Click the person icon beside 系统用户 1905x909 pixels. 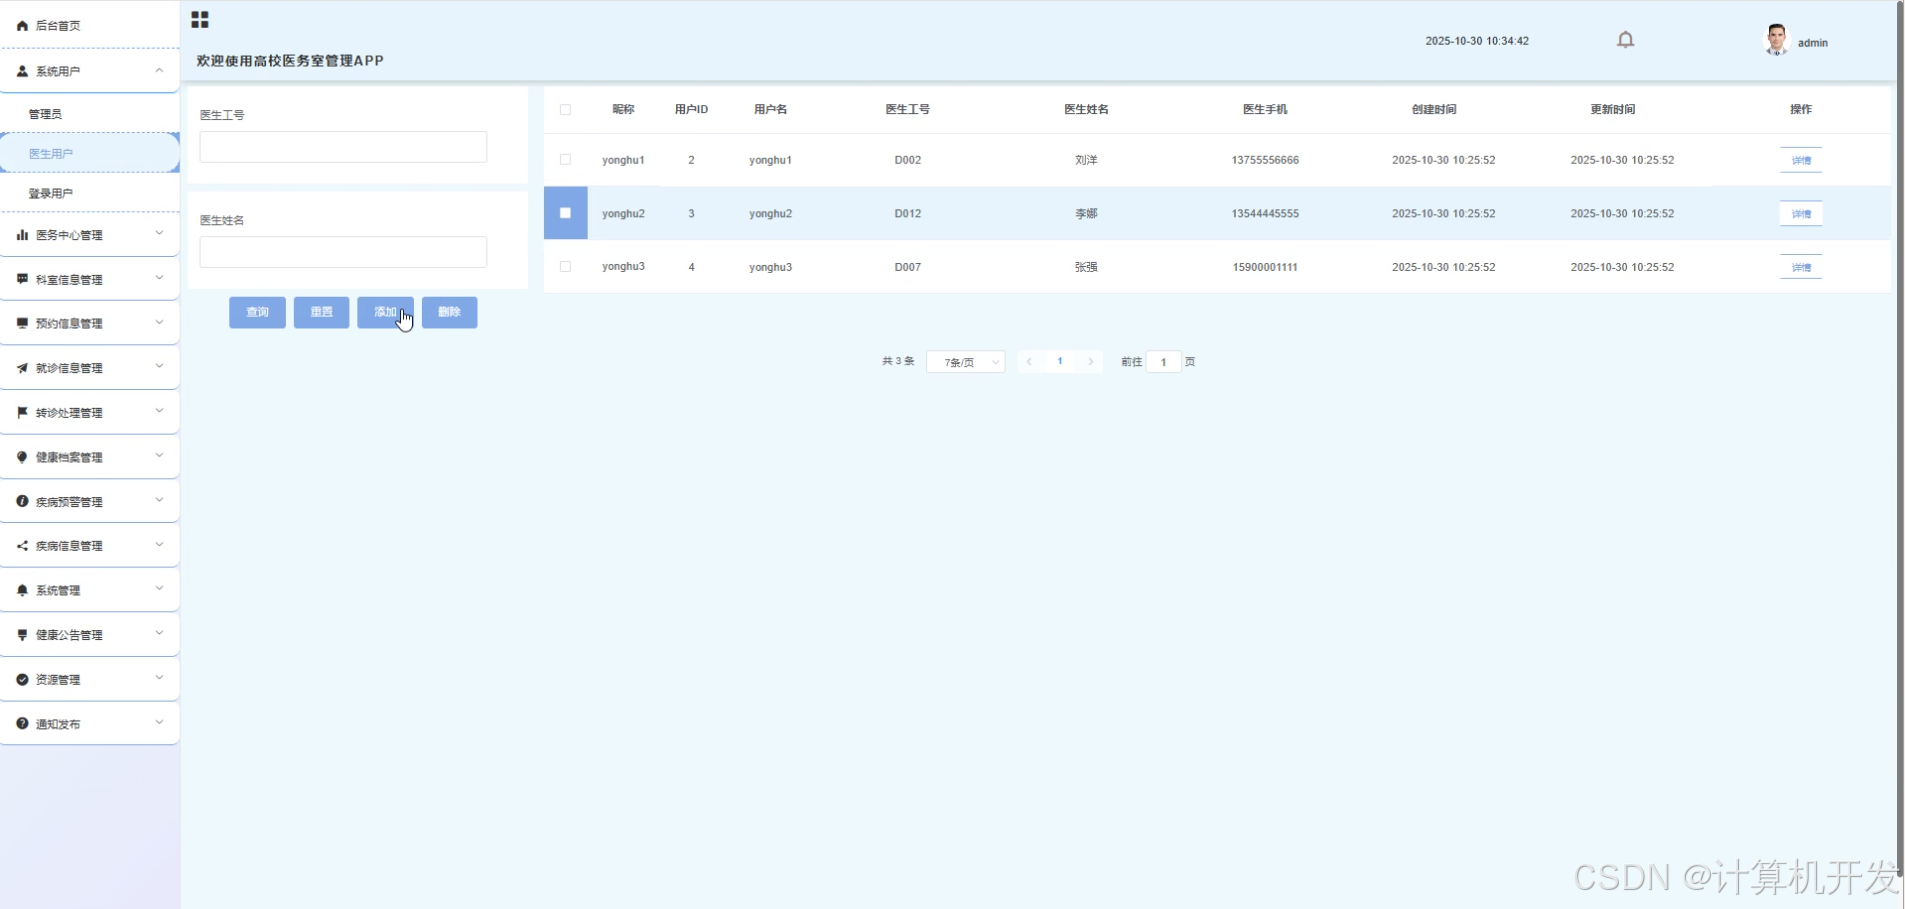(x=22, y=71)
